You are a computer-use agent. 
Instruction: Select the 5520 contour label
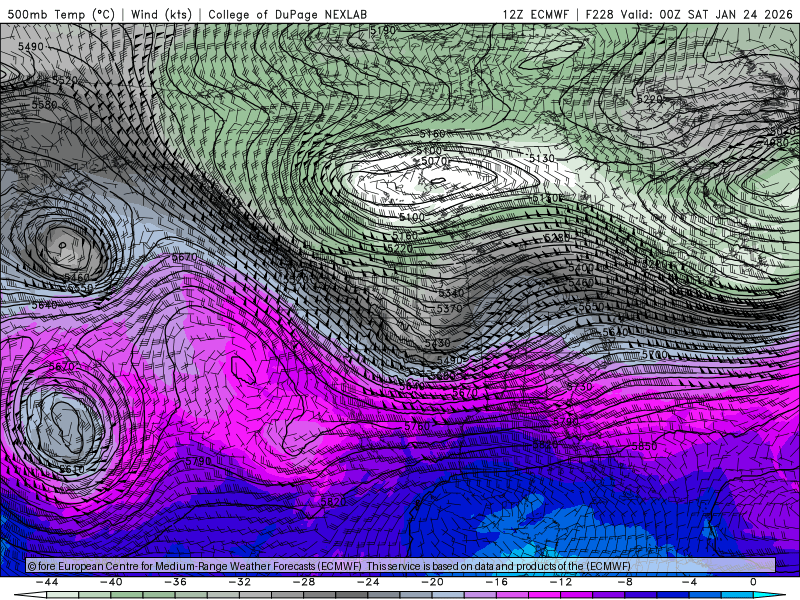point(64,80)
